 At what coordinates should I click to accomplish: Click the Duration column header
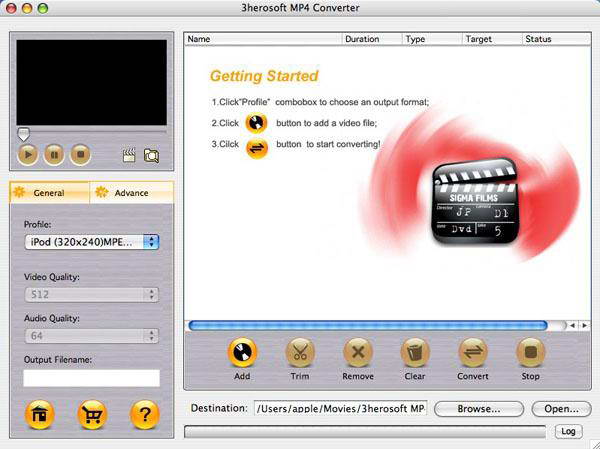[x=372, y=39]
